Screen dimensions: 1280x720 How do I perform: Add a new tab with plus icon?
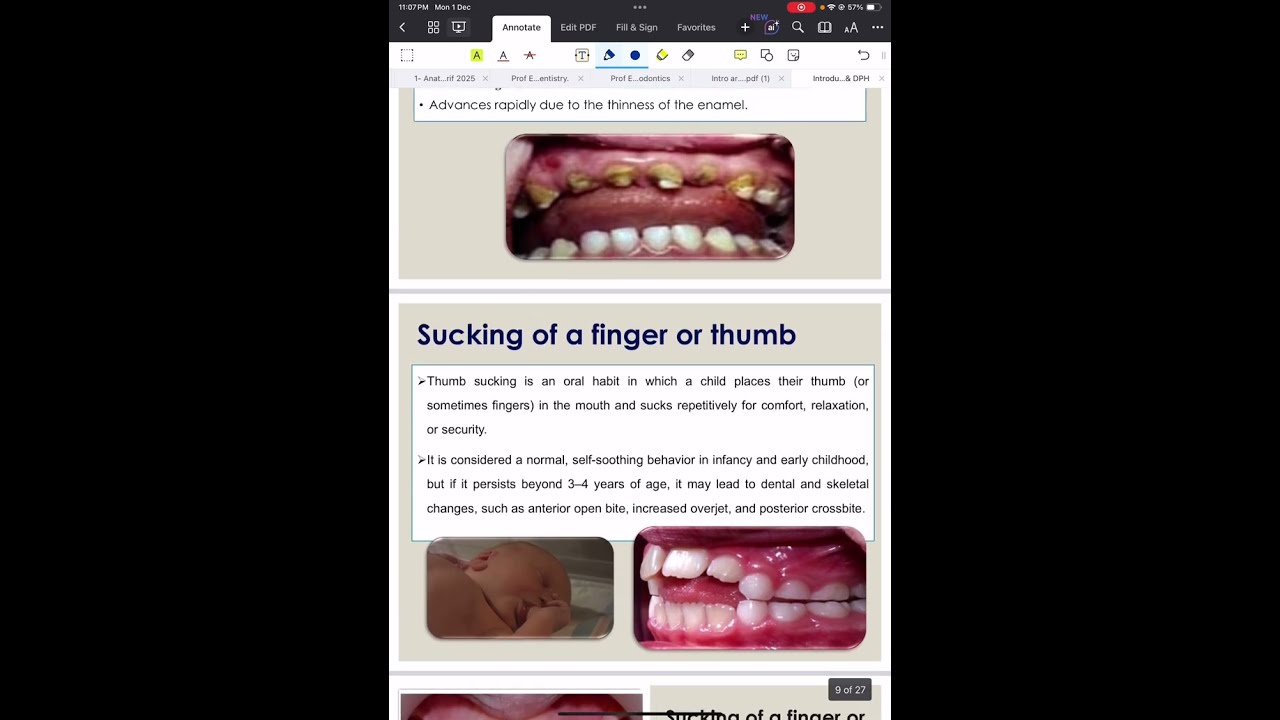[745, 28]
